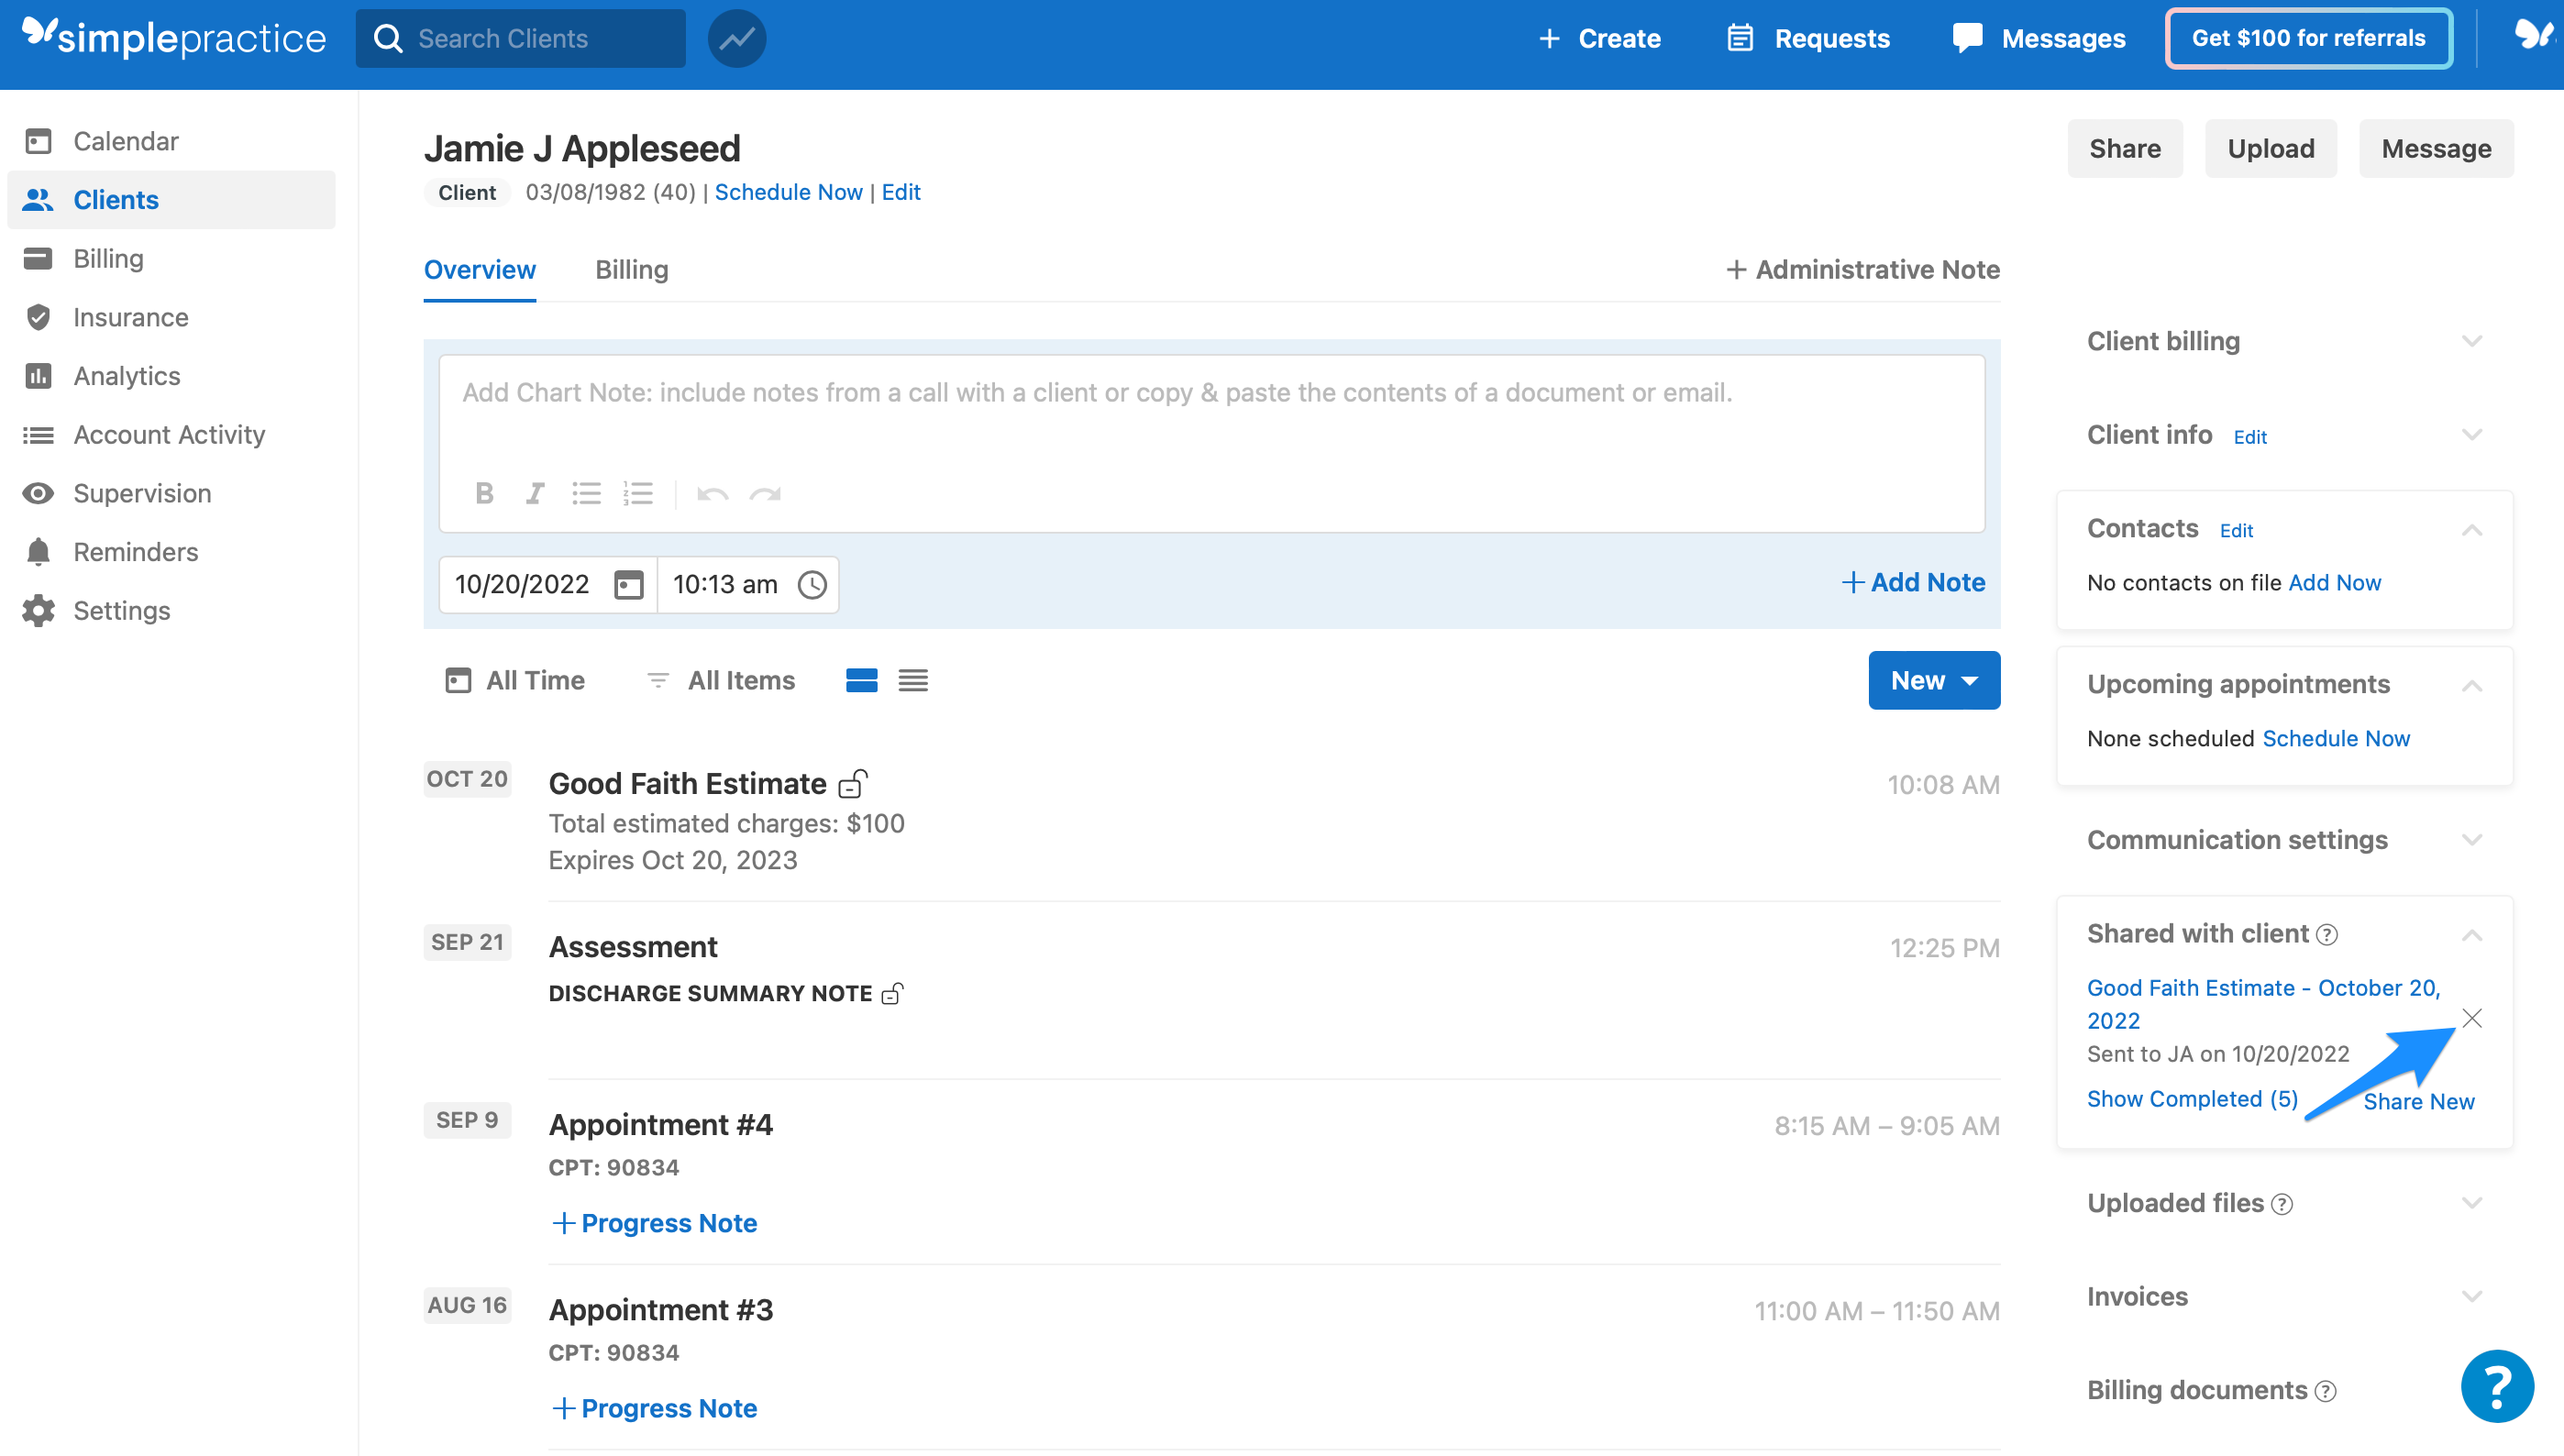This screenshot has width=2564, height=1456.
Task: Open the round help question button
Action: point(2497,1386)
